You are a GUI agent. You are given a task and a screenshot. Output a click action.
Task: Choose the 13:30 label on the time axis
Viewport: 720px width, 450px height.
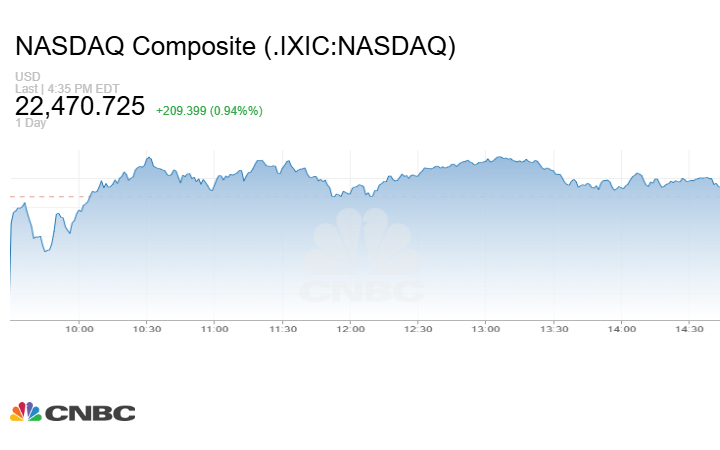click(554, 328)
